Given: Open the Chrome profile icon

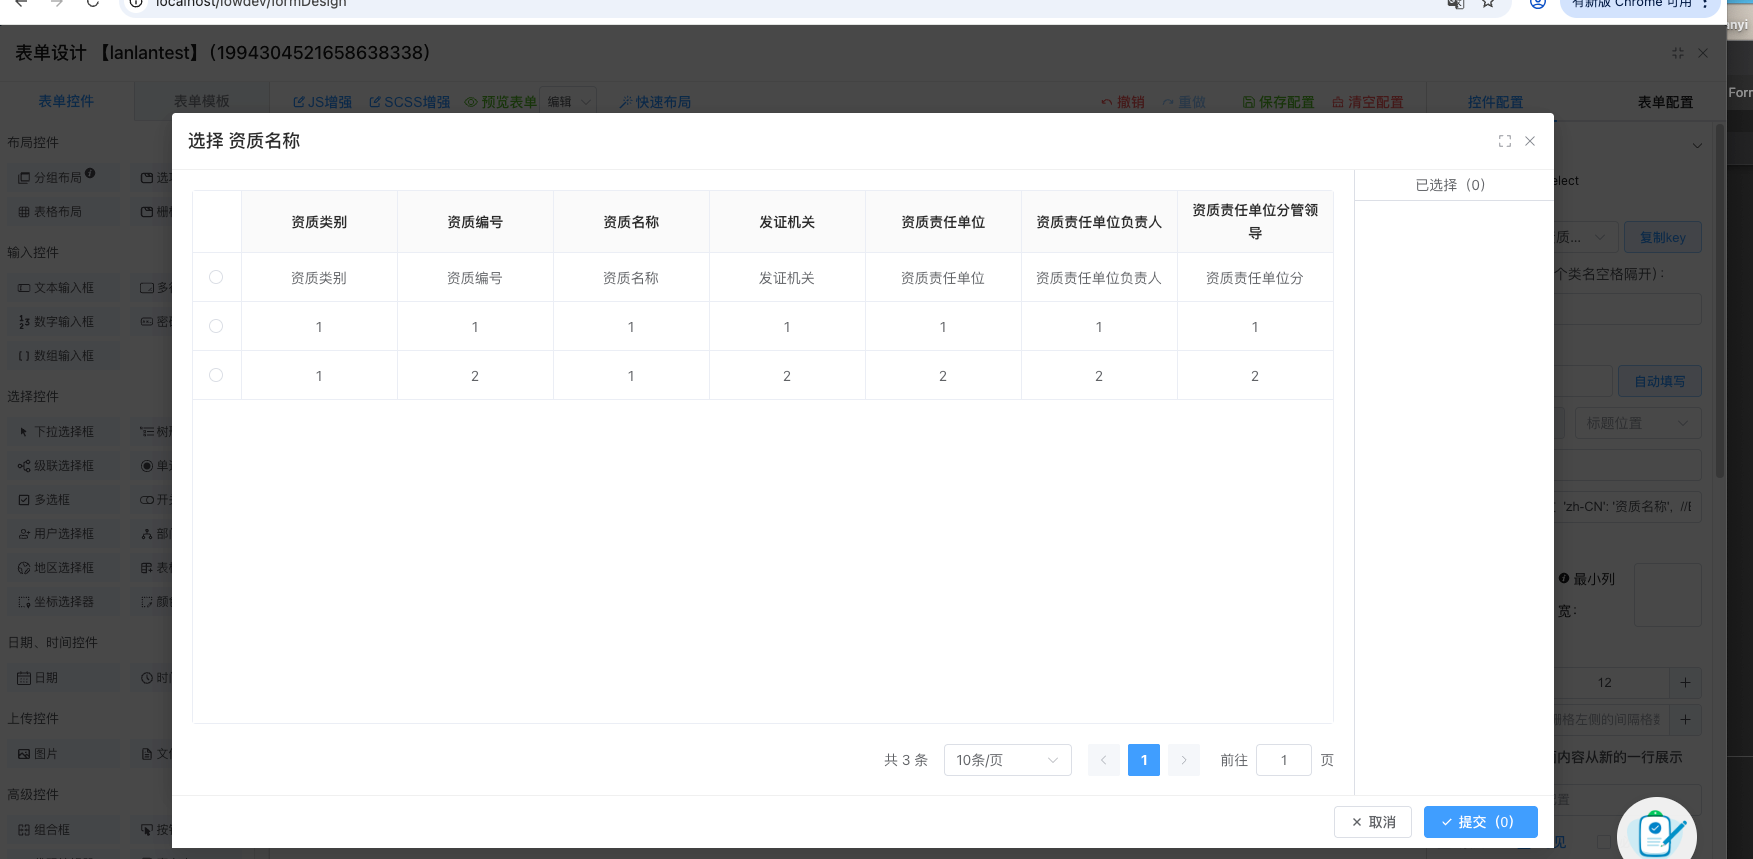Looking at the screenshot, I should coord(1538,4).
